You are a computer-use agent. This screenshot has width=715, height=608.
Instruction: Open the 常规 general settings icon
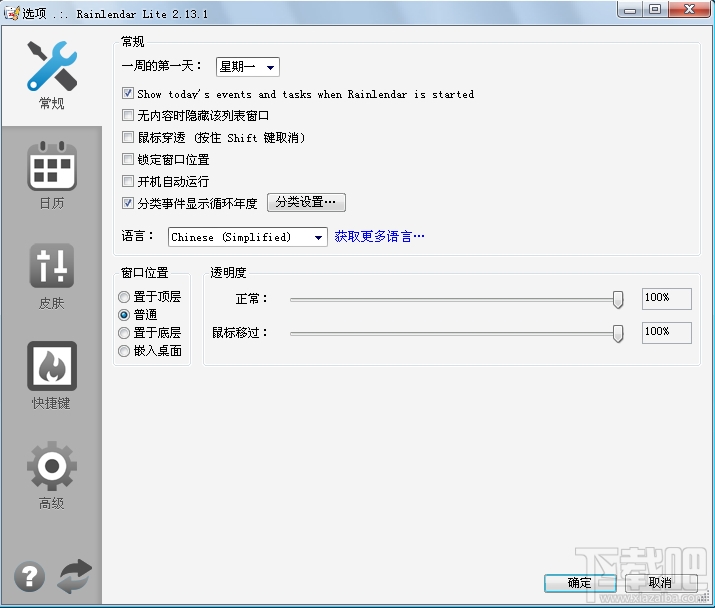pyautogui.click(x=52, y=66)
